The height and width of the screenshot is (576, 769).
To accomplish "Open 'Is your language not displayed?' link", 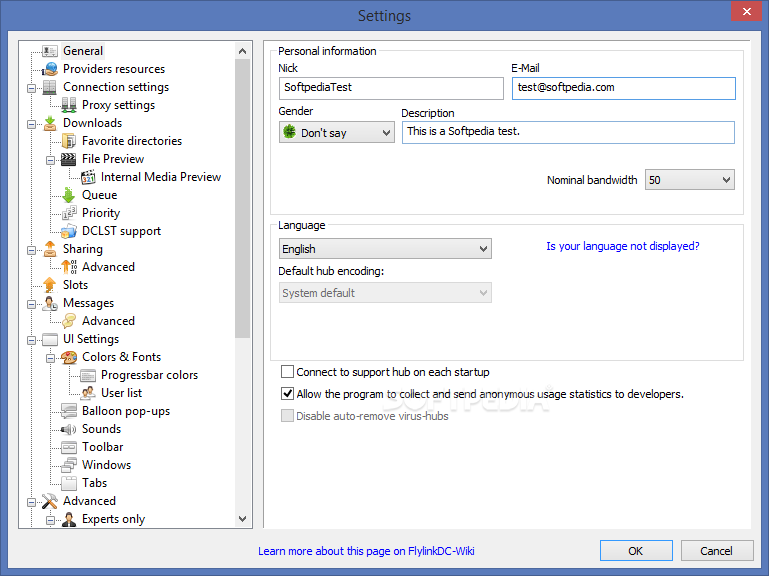I will point(623,246).
